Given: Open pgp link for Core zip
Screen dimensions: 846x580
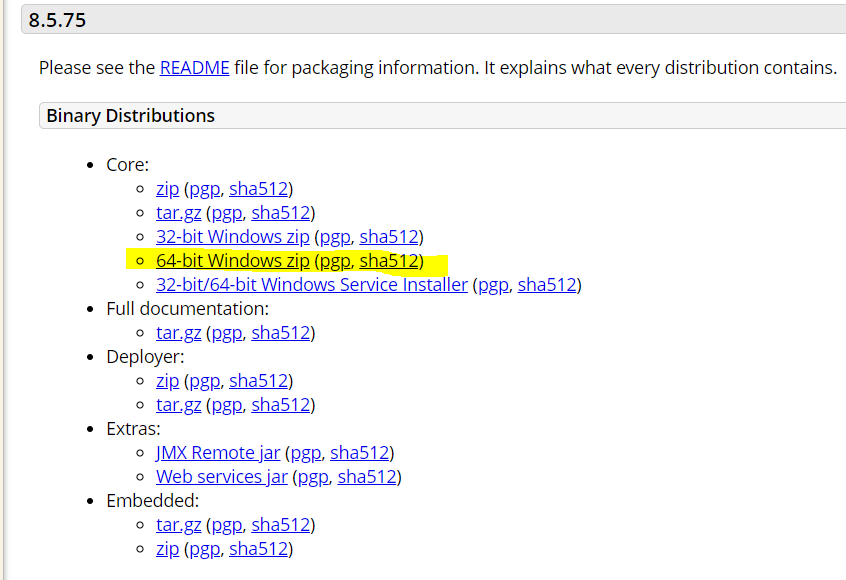Looking at the screenshot, I should click(204, 189).
